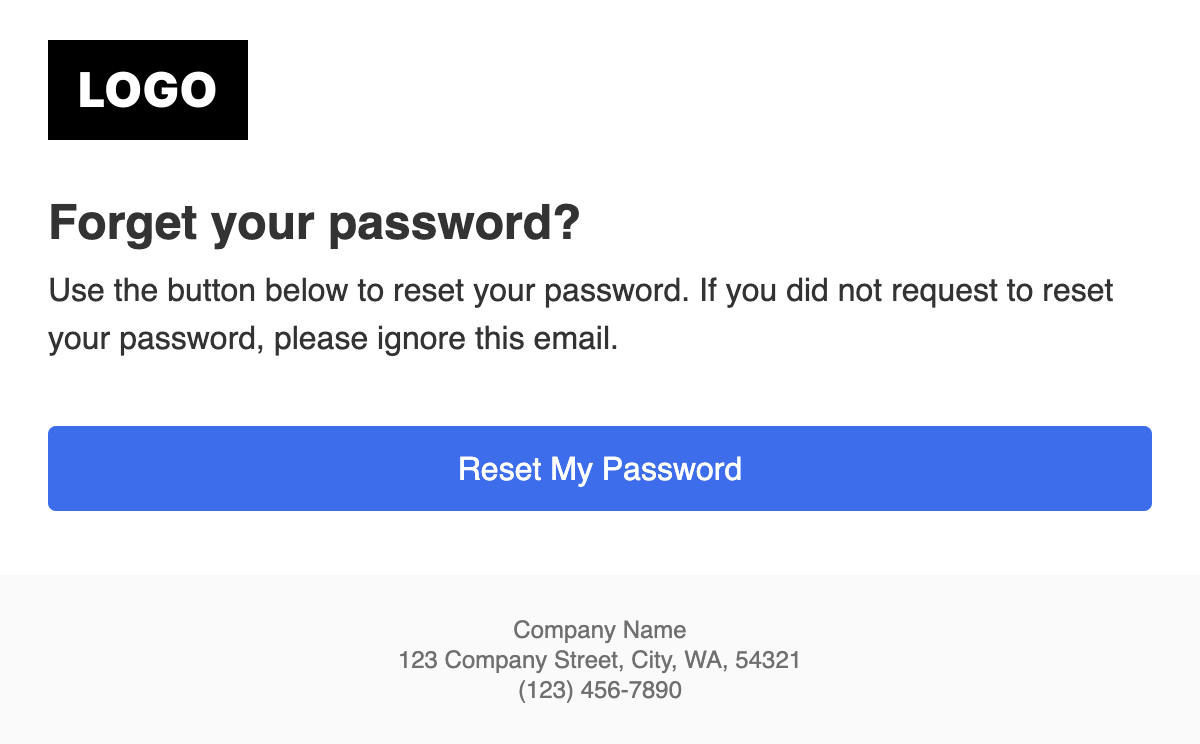The image size is (1200, 744).
Task: Click the "123 Company Street" address text
Action: pos(512,660)
